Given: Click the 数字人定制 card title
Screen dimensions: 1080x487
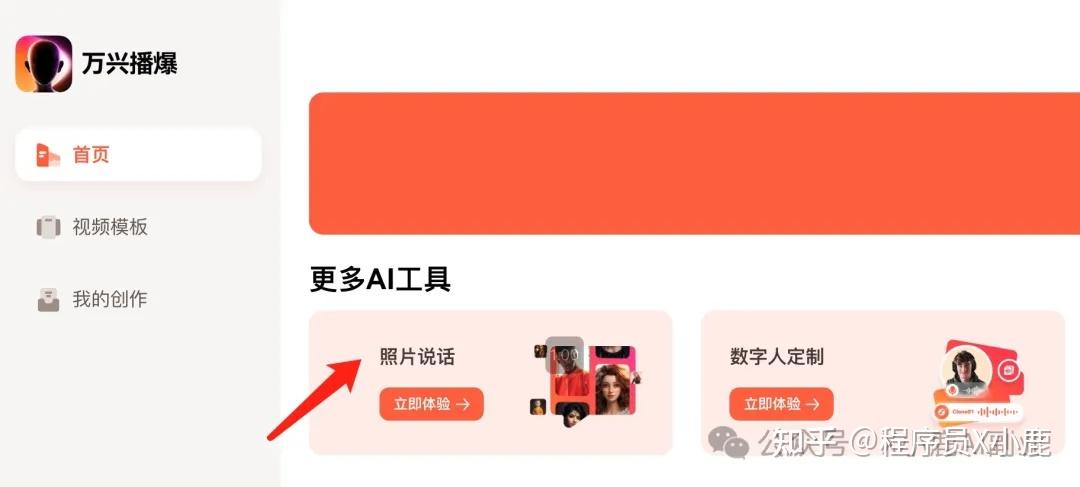Looking at the screenshot, I should [777, 357].
